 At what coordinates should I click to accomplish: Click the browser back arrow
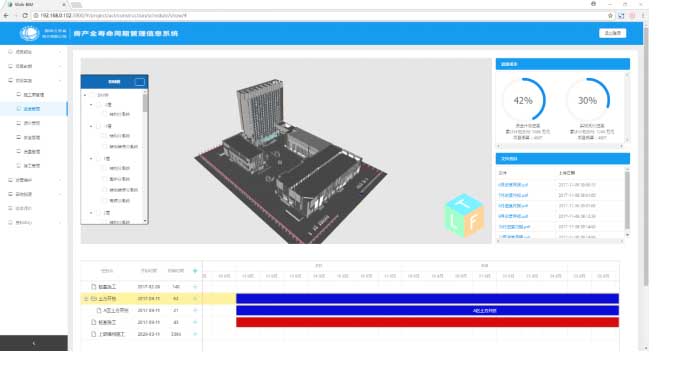click(x=6, y=15)
